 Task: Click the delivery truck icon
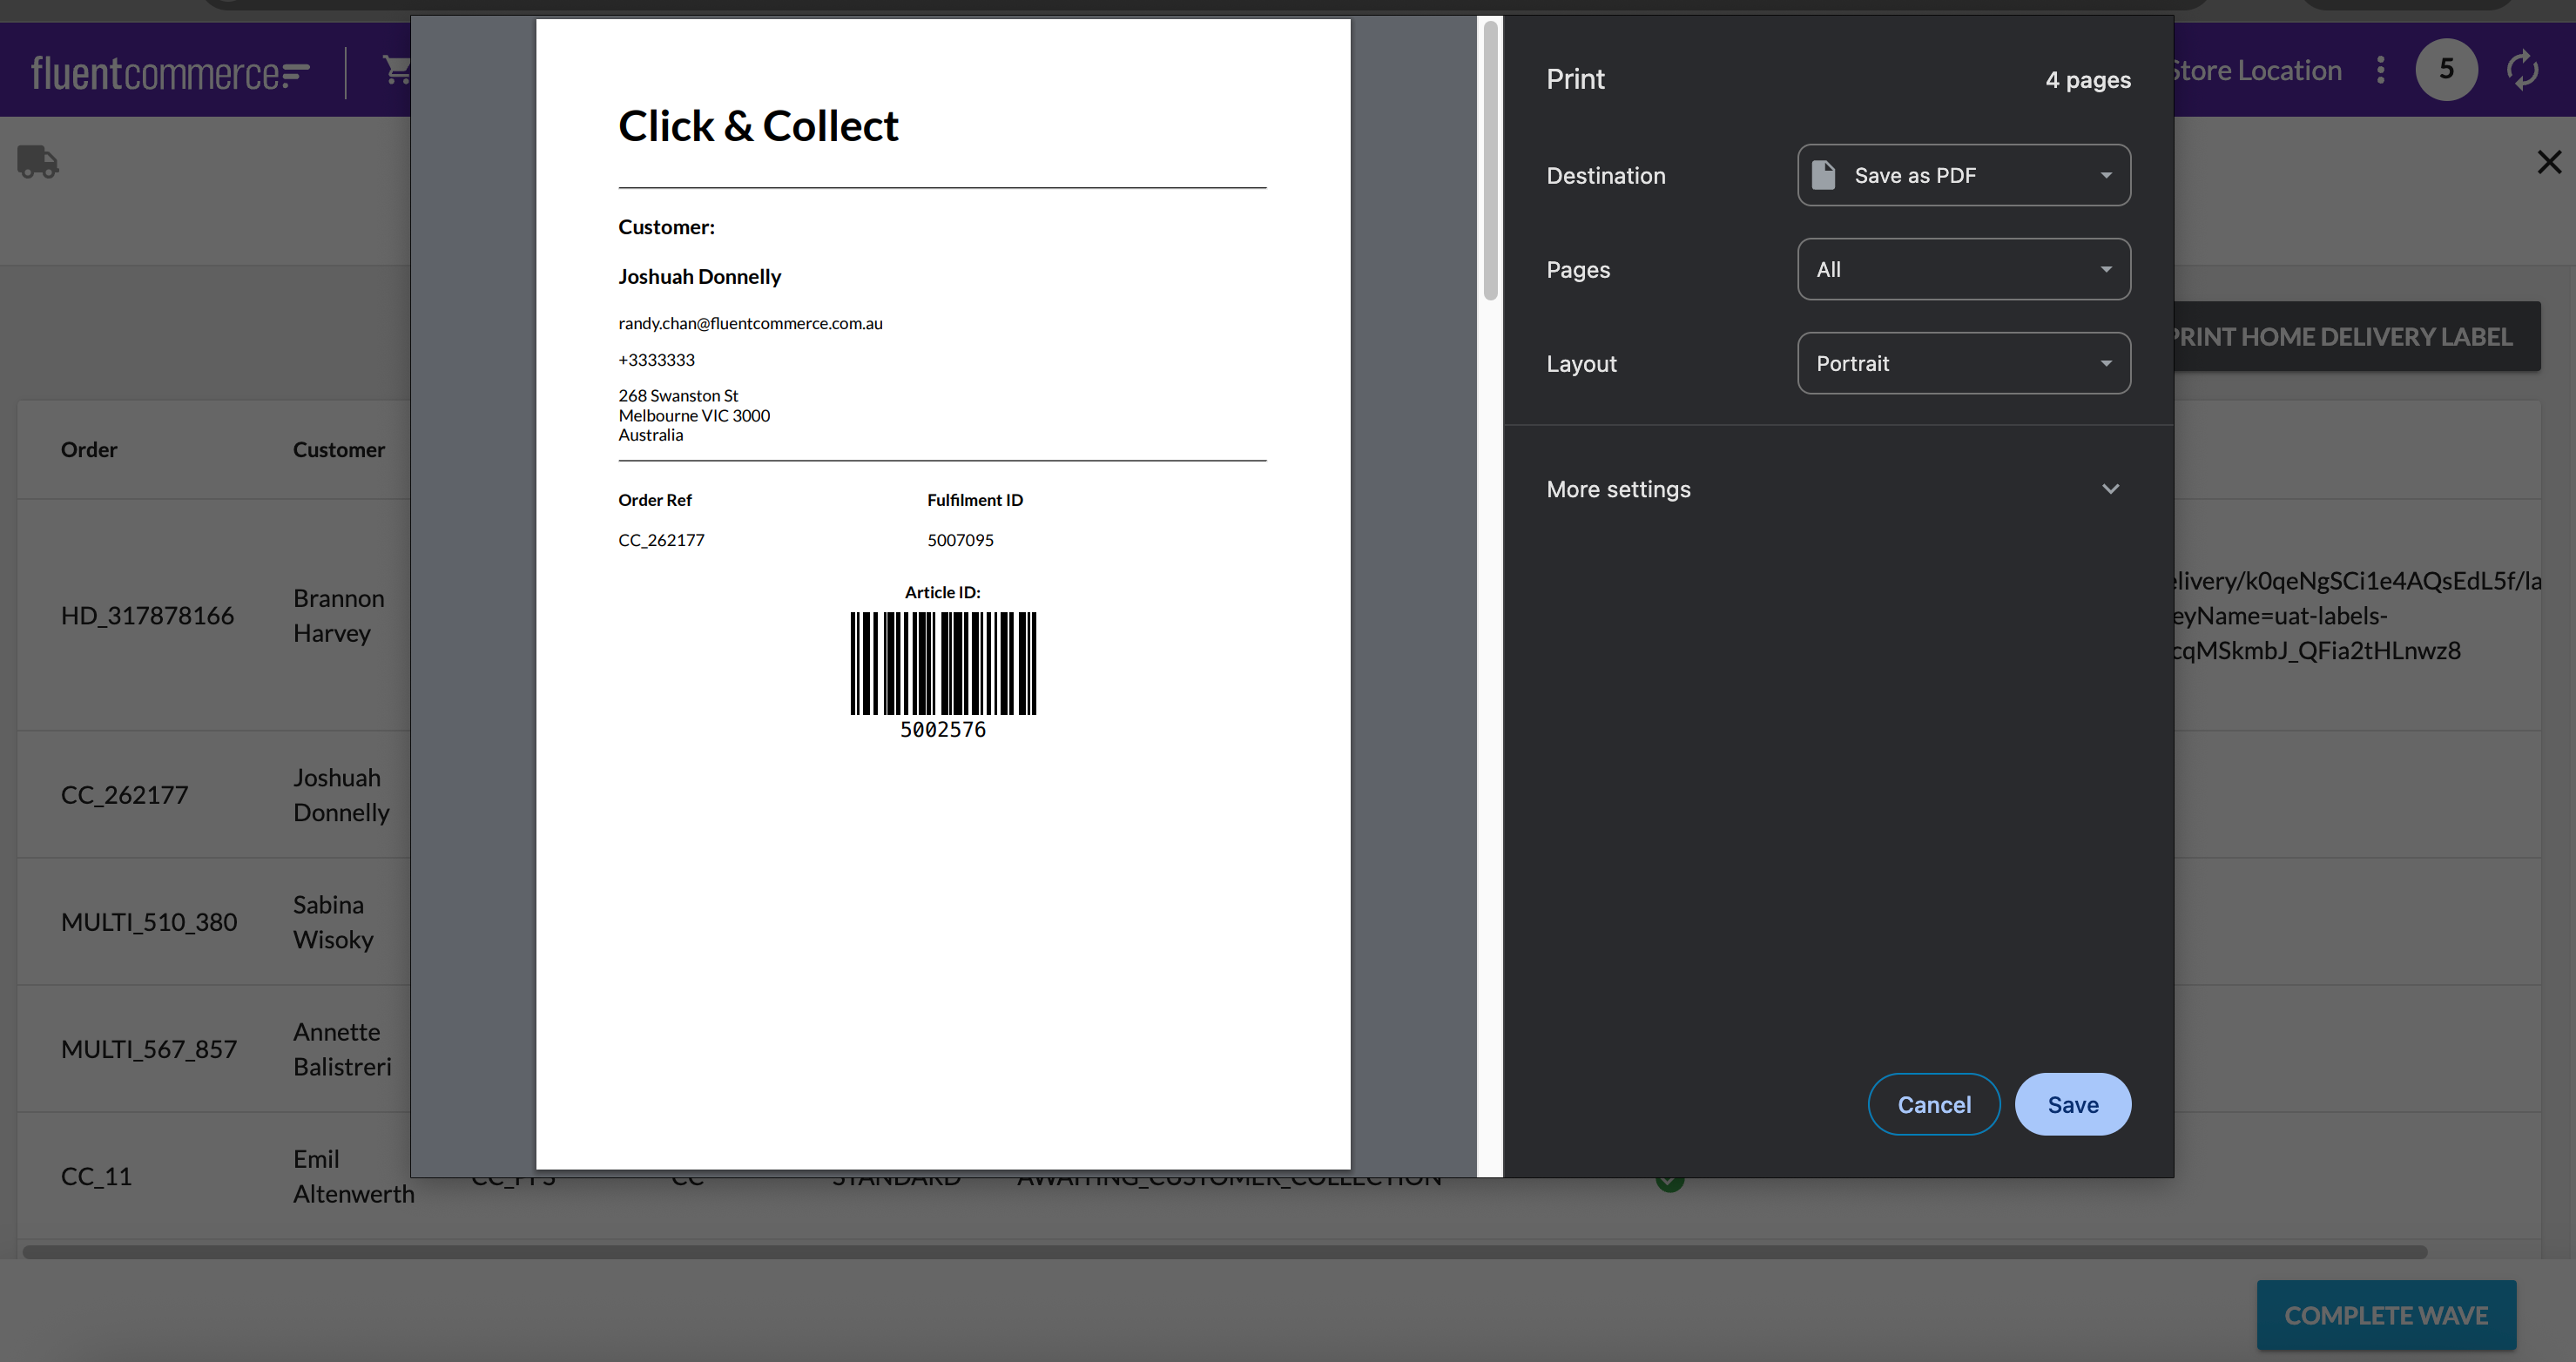tap(38, 161)
